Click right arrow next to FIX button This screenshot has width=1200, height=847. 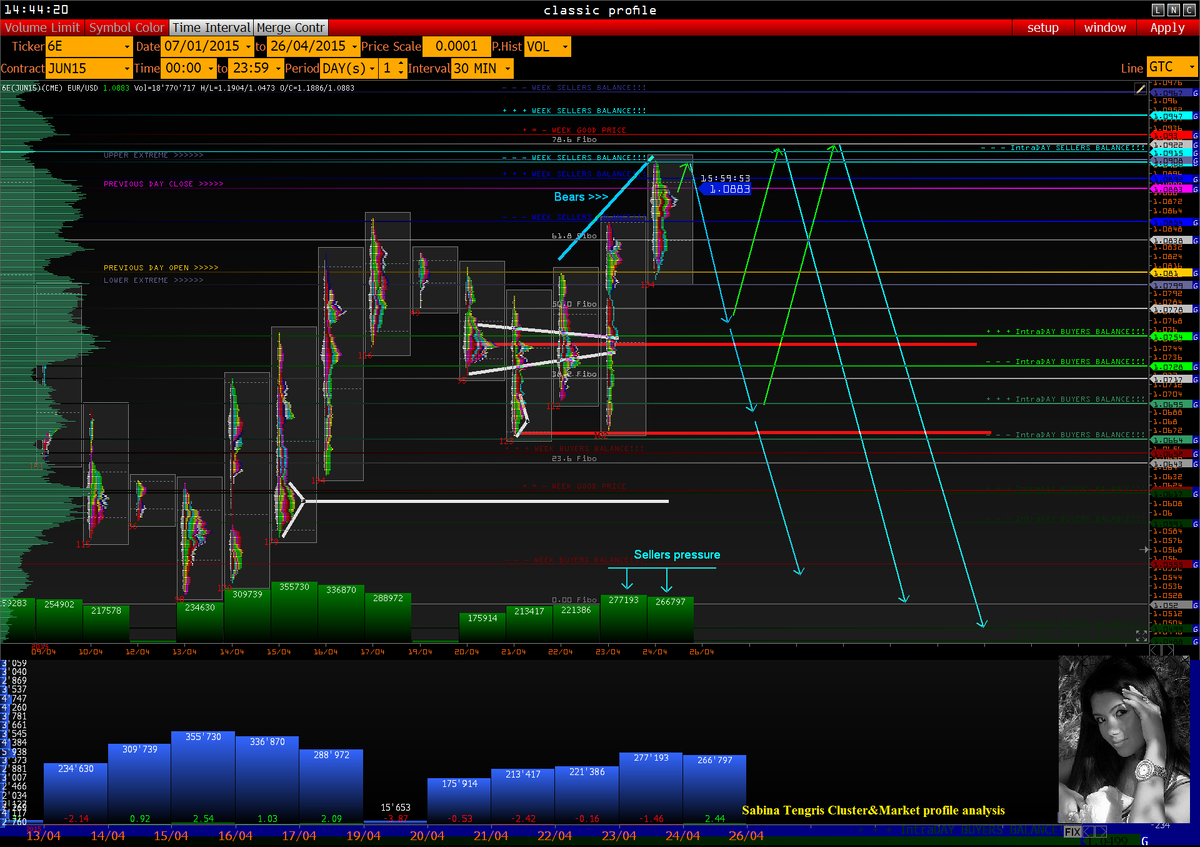(1101, 832)
